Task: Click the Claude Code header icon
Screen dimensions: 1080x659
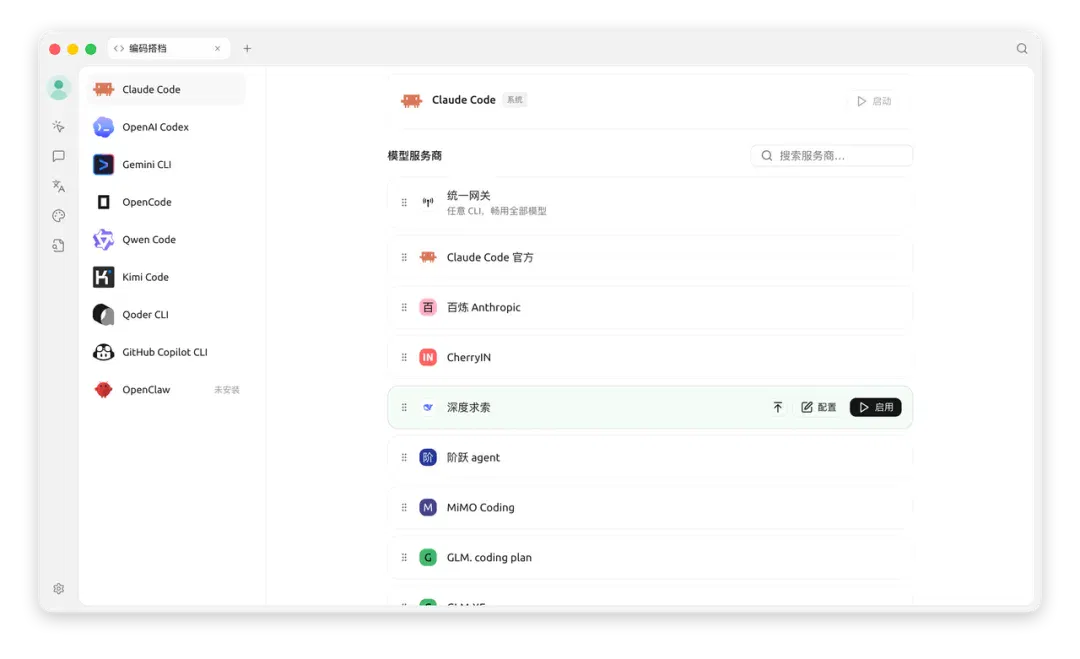Action: (x=411, y=101)
